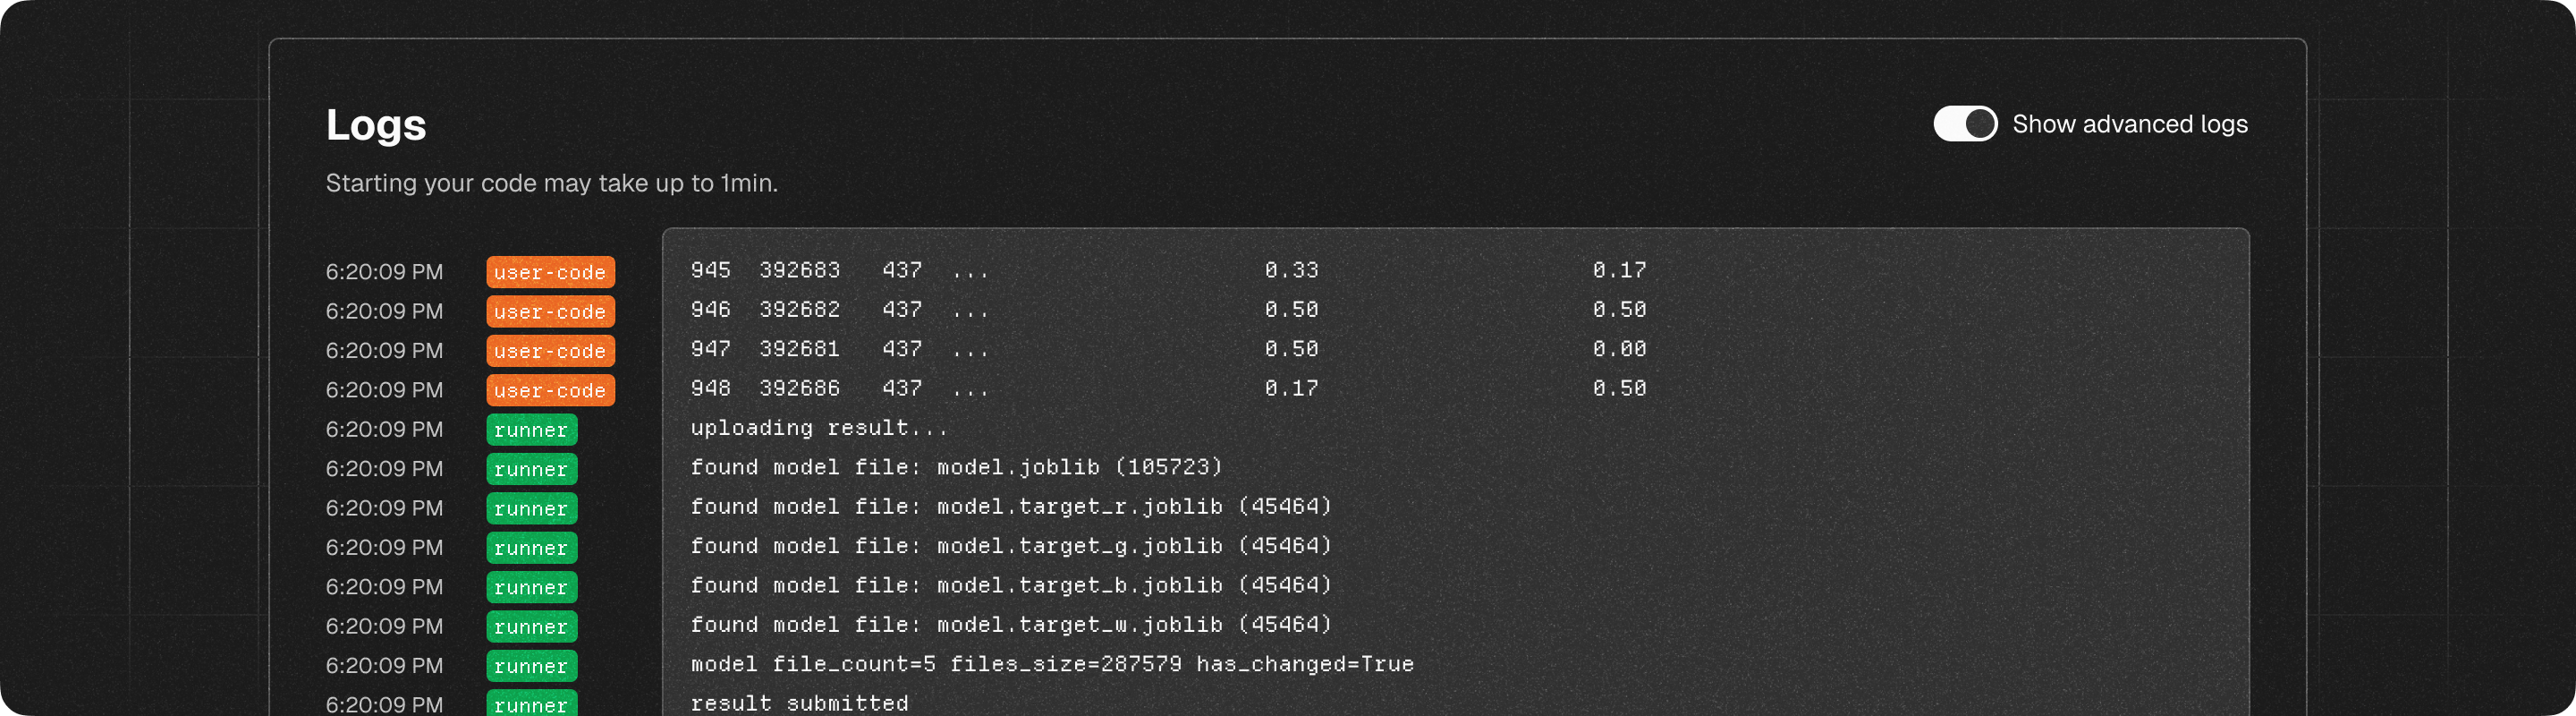Click the timestamp beside 'uploading result...' line
2576x716 pixels.
[x=384, y=430]
